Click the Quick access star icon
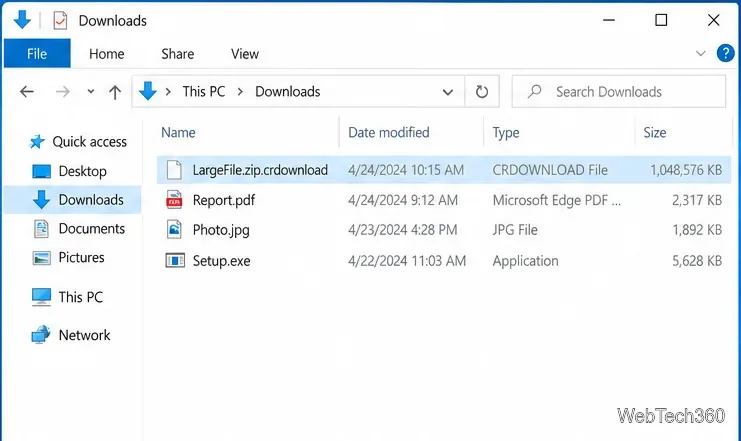The image size is (741, 441). pos(37,141)
